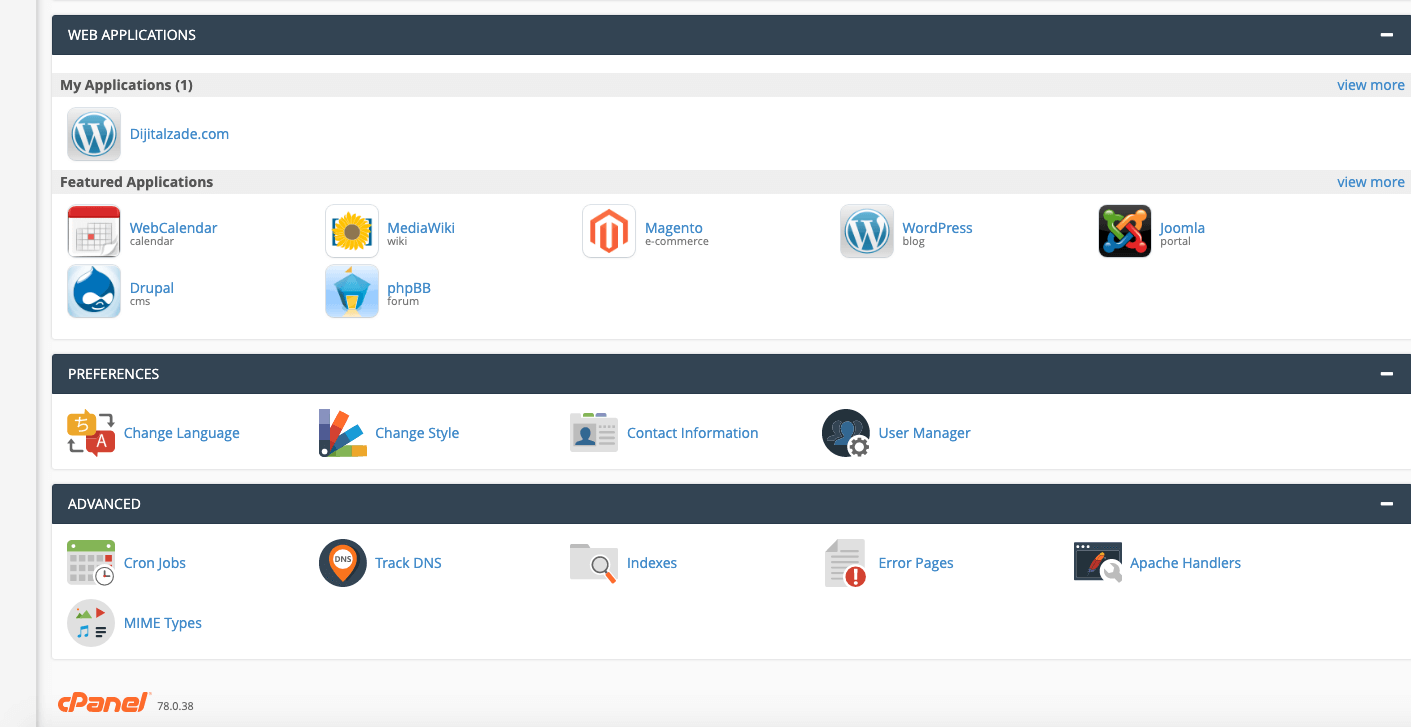Image resolution: width=1411 pixels, height=727 pixels.
Task: Open the Track DNS text link
Action: point(408,563)
